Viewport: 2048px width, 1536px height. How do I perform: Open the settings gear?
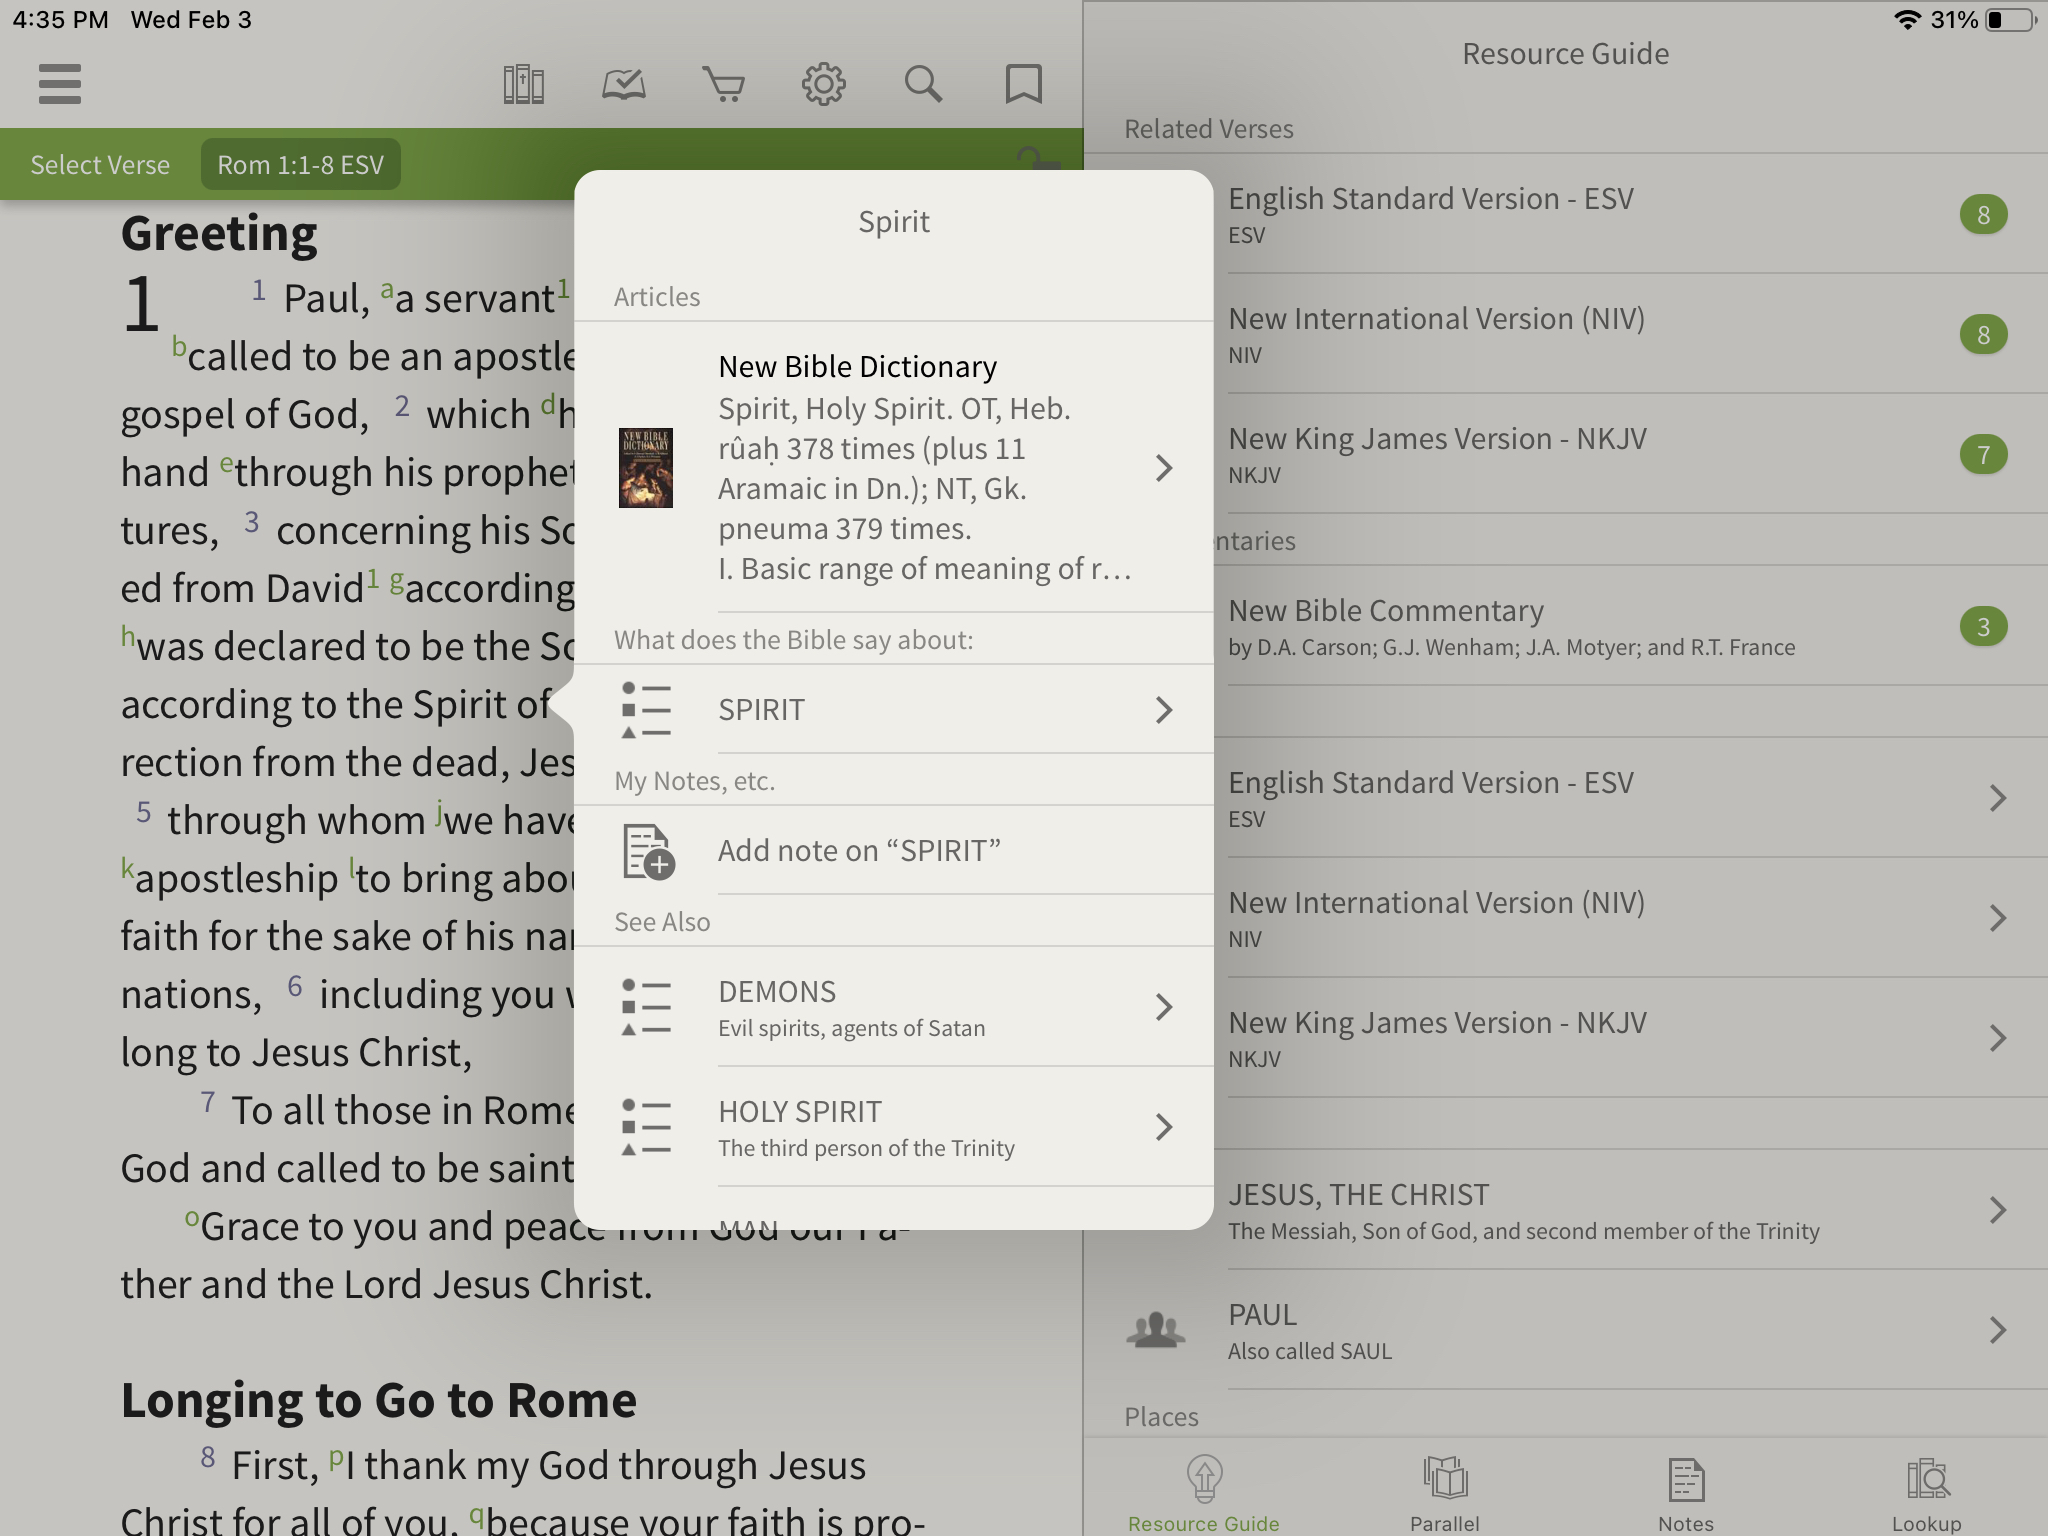tap(823, 85)
